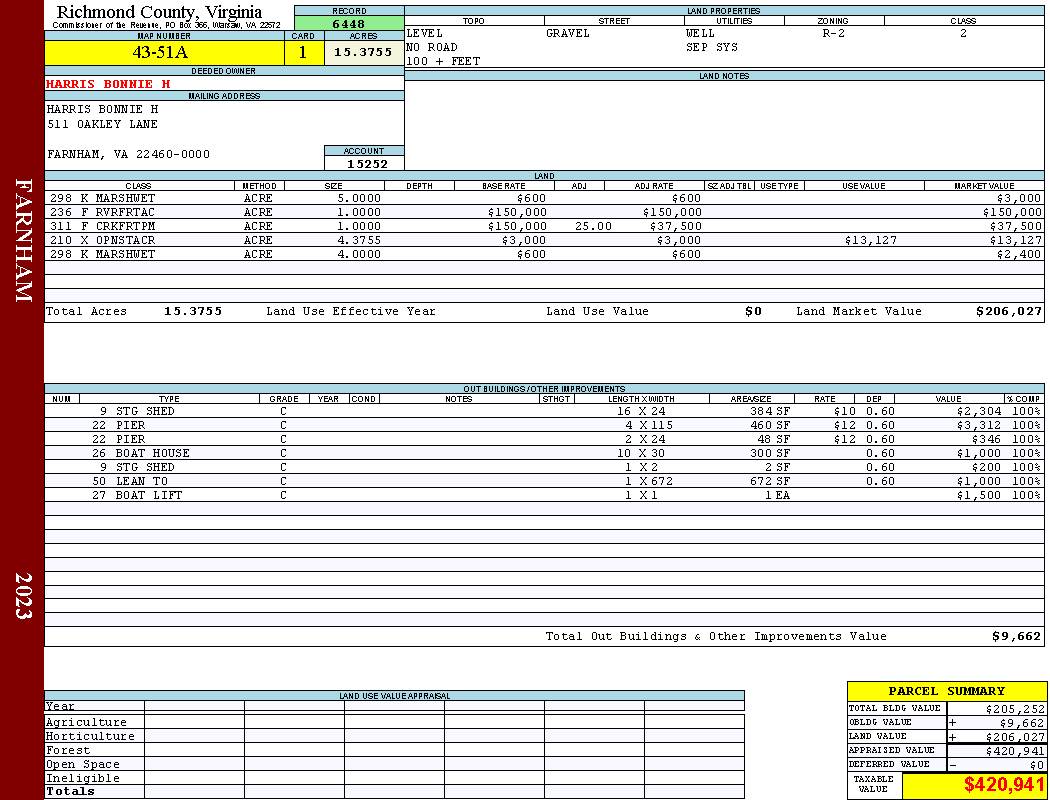This screenshot has height=800, width=1050.
Task: Click 236 F RVRFRTAC land class row
Action: (544, 212)
